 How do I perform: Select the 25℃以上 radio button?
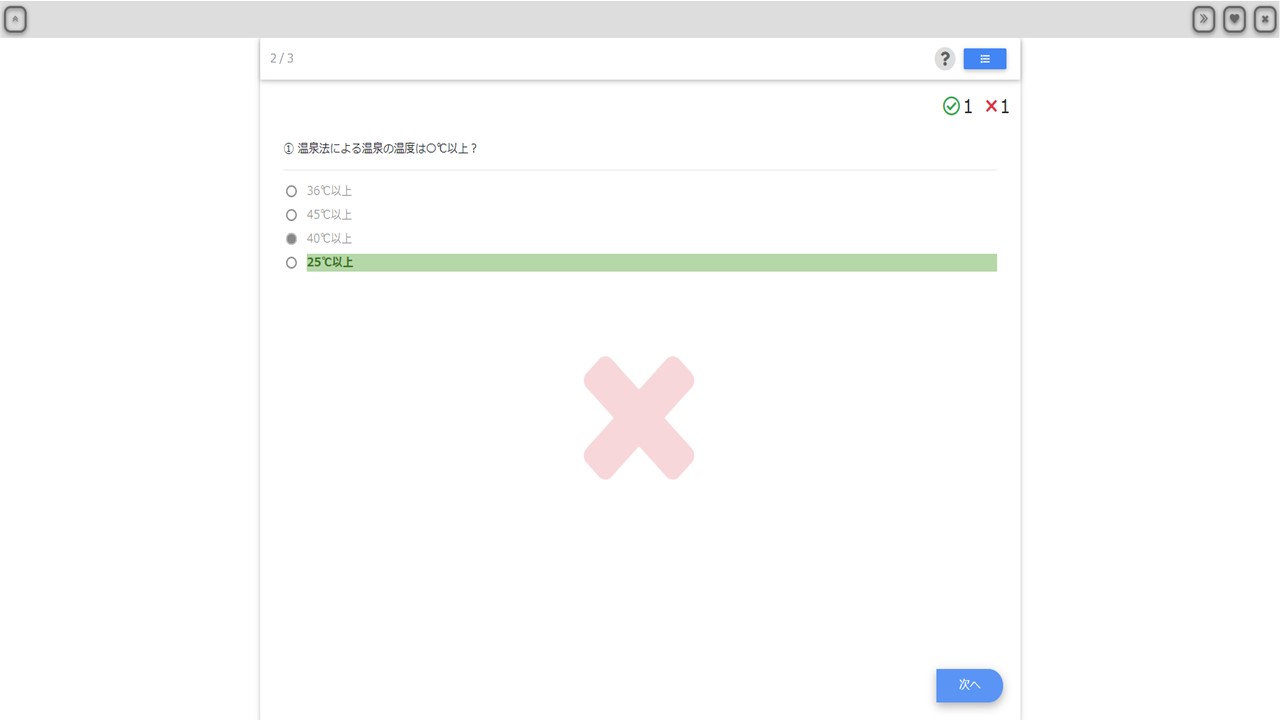291,263
